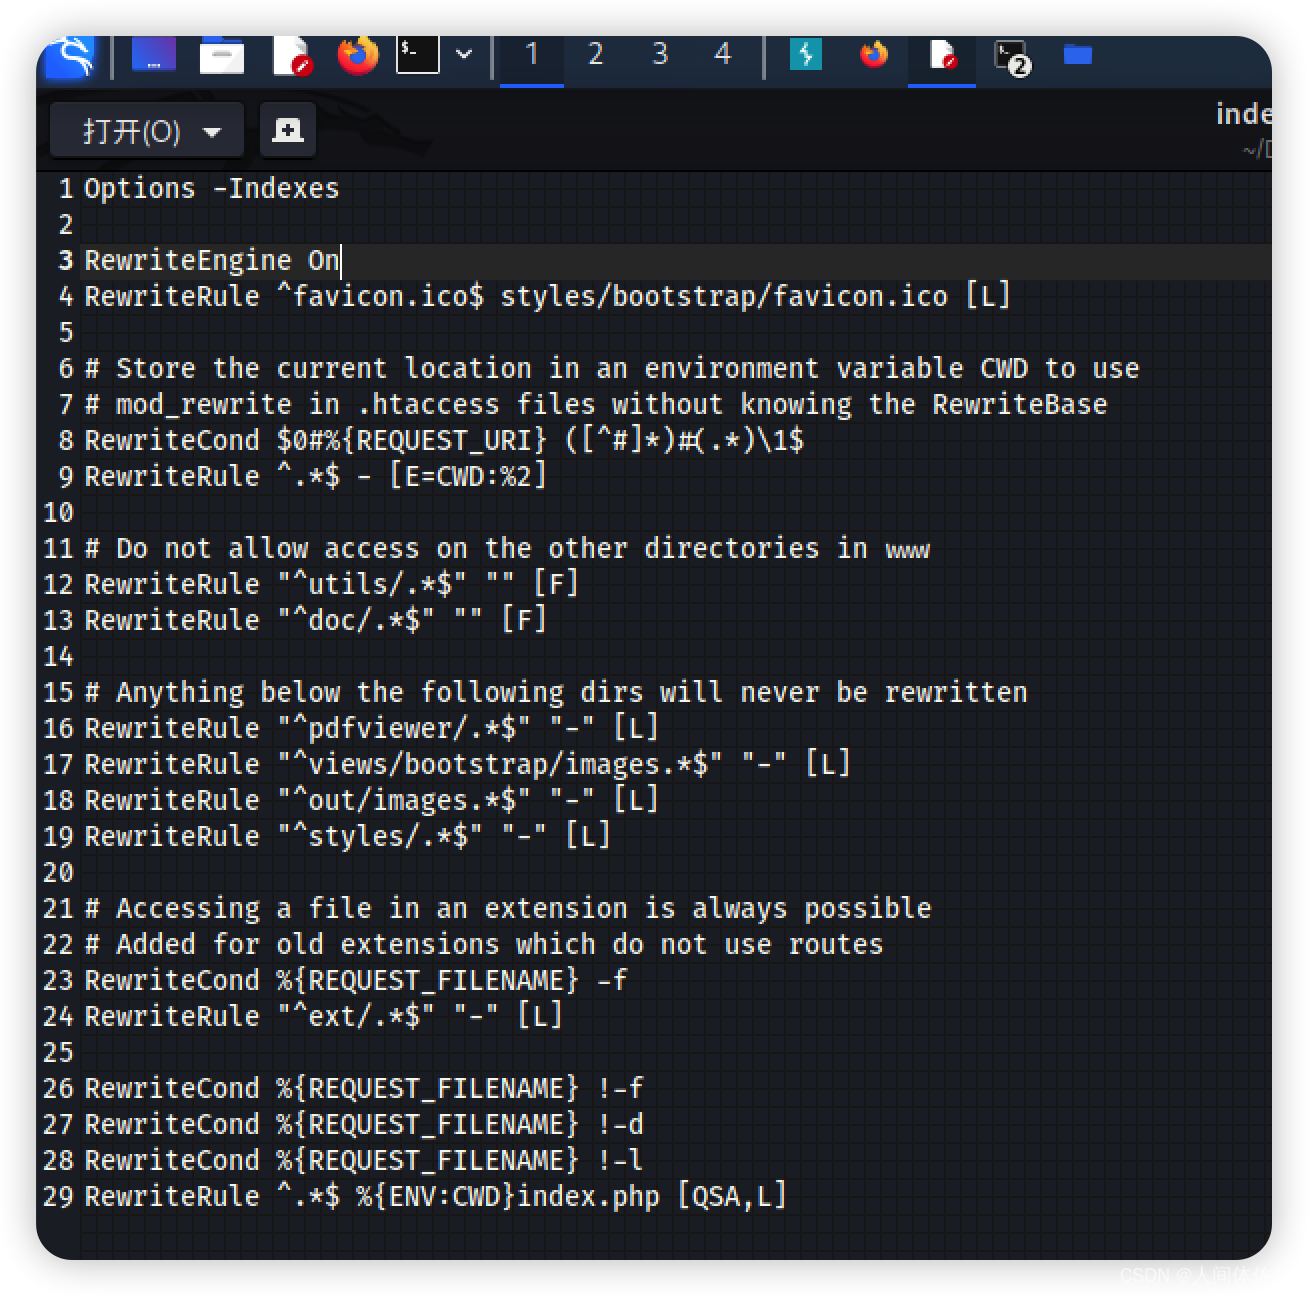Click the RewriteCond $0#%{REQUEST_URI} line
Screen dimensions: 1308x1296
(x=443, y=440)
